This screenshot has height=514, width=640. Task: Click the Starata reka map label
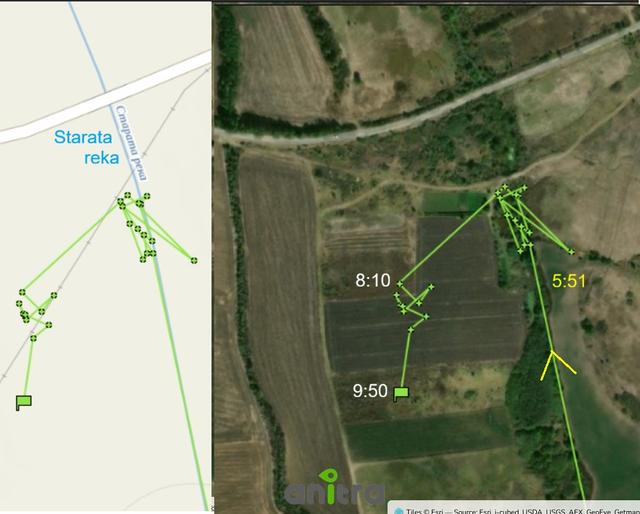click(x=87, y=147)
